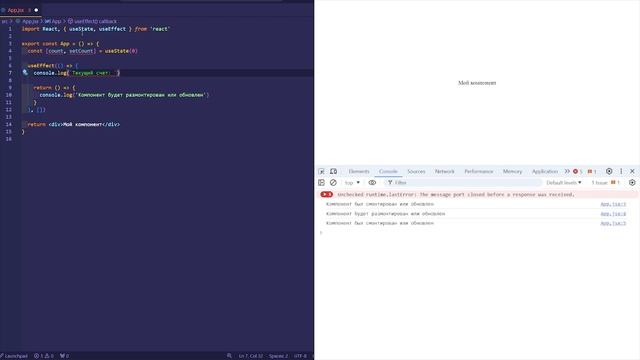Image resolution: width=640 pixels, height=360 pixels.
Task: Click the zoom magnifier icon in status bar
Action: [229, 356]
